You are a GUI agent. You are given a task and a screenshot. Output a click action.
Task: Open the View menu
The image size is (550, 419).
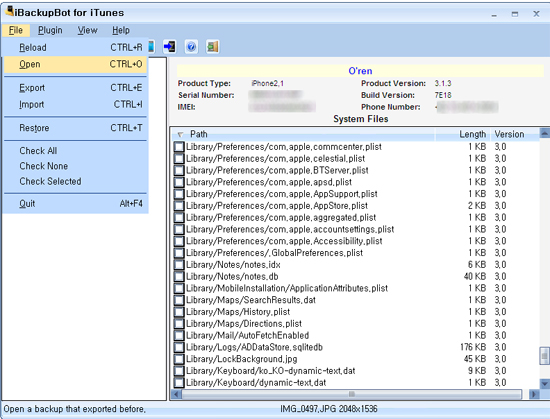(x=87, y=31)
